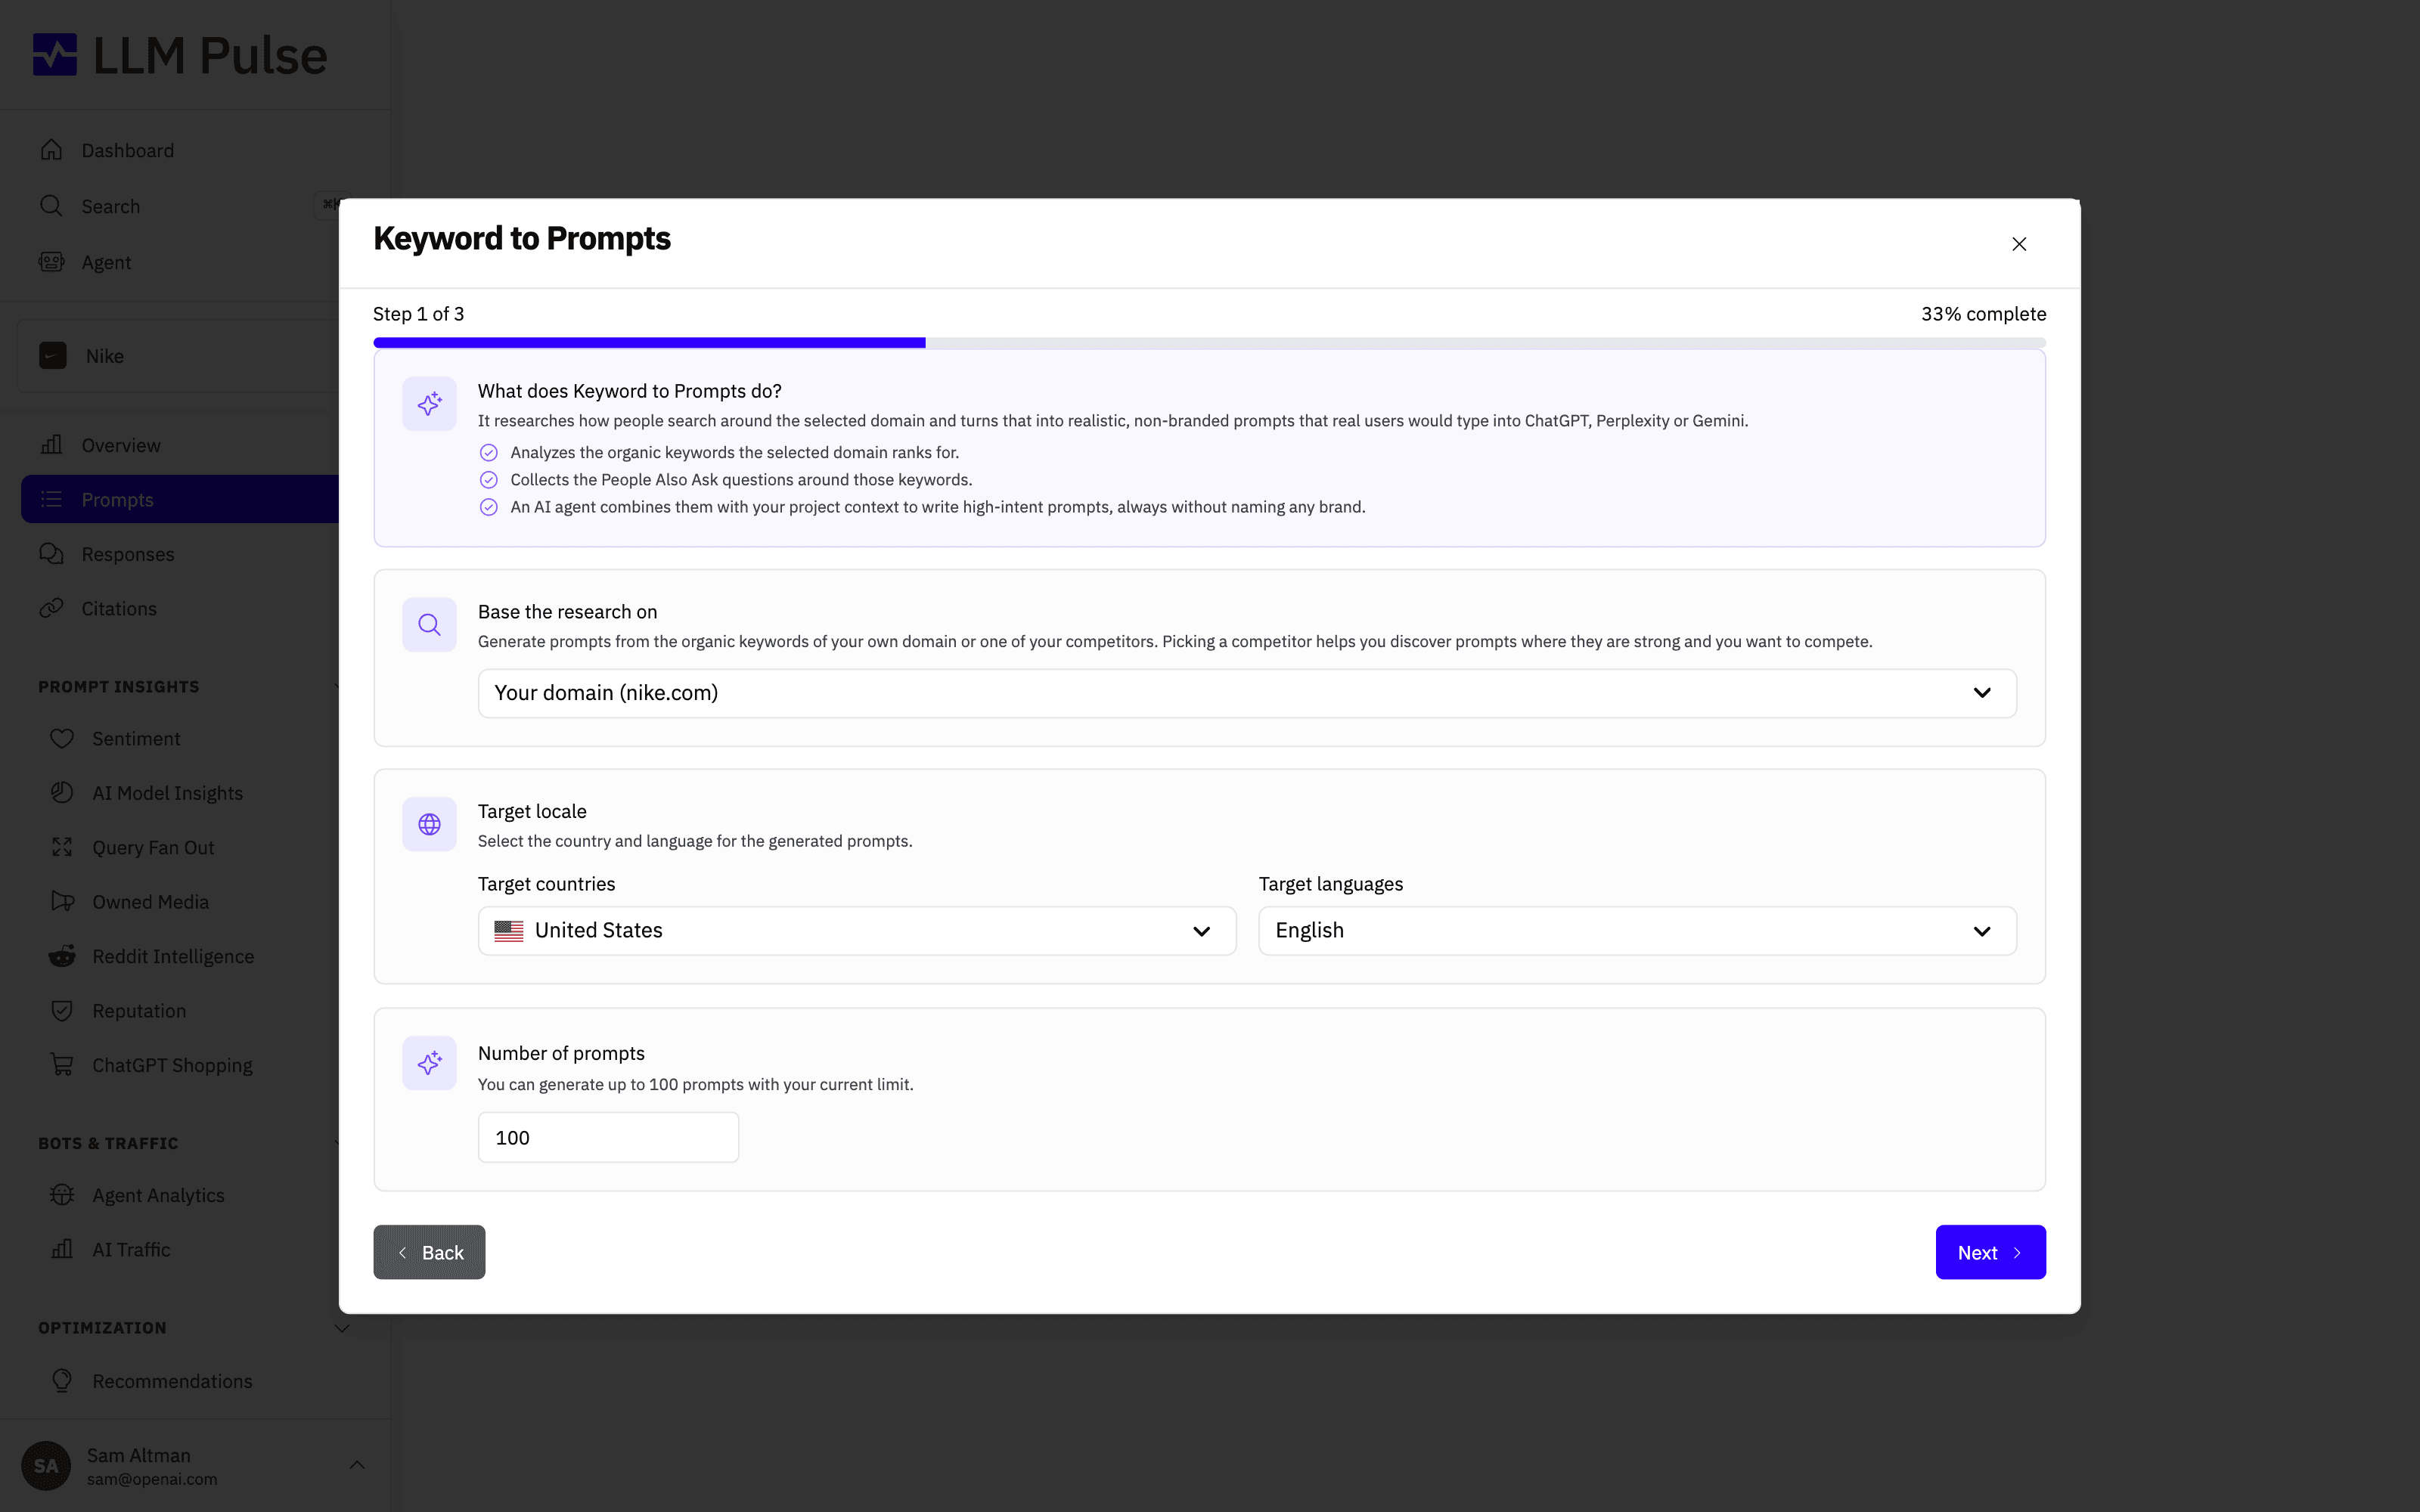Open the ChatGPT Shopping cart icon
This screenshot has height=1512, width=2420.
point(62,1065)
